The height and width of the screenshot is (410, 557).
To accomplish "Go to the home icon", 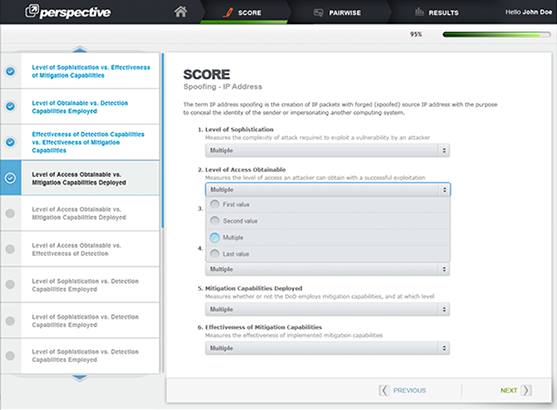I will pos(180,12).
